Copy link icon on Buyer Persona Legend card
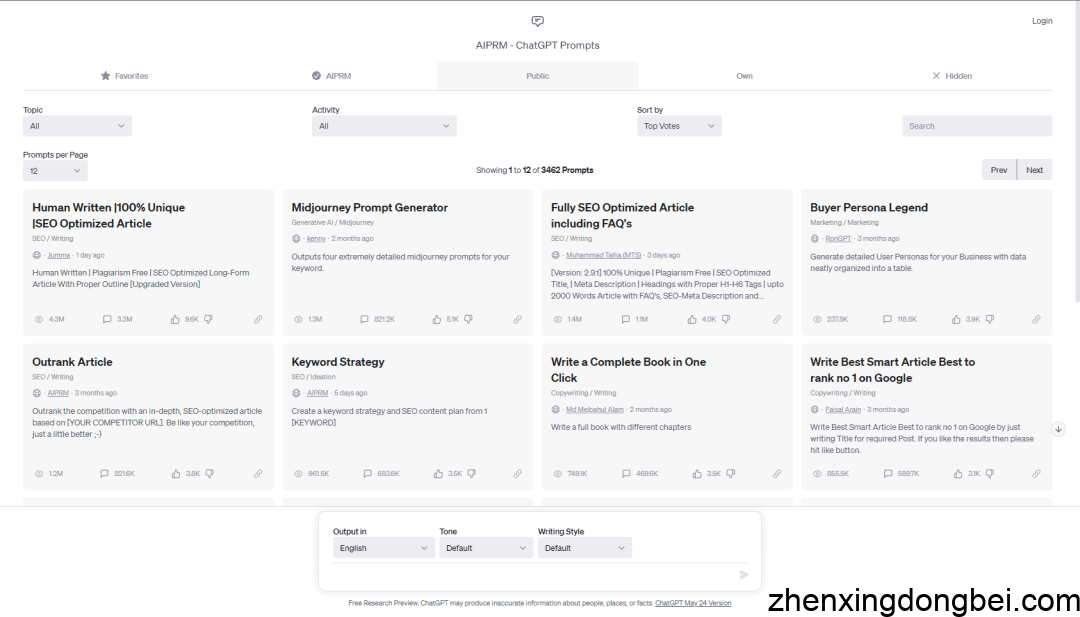 coord(1036,320)
